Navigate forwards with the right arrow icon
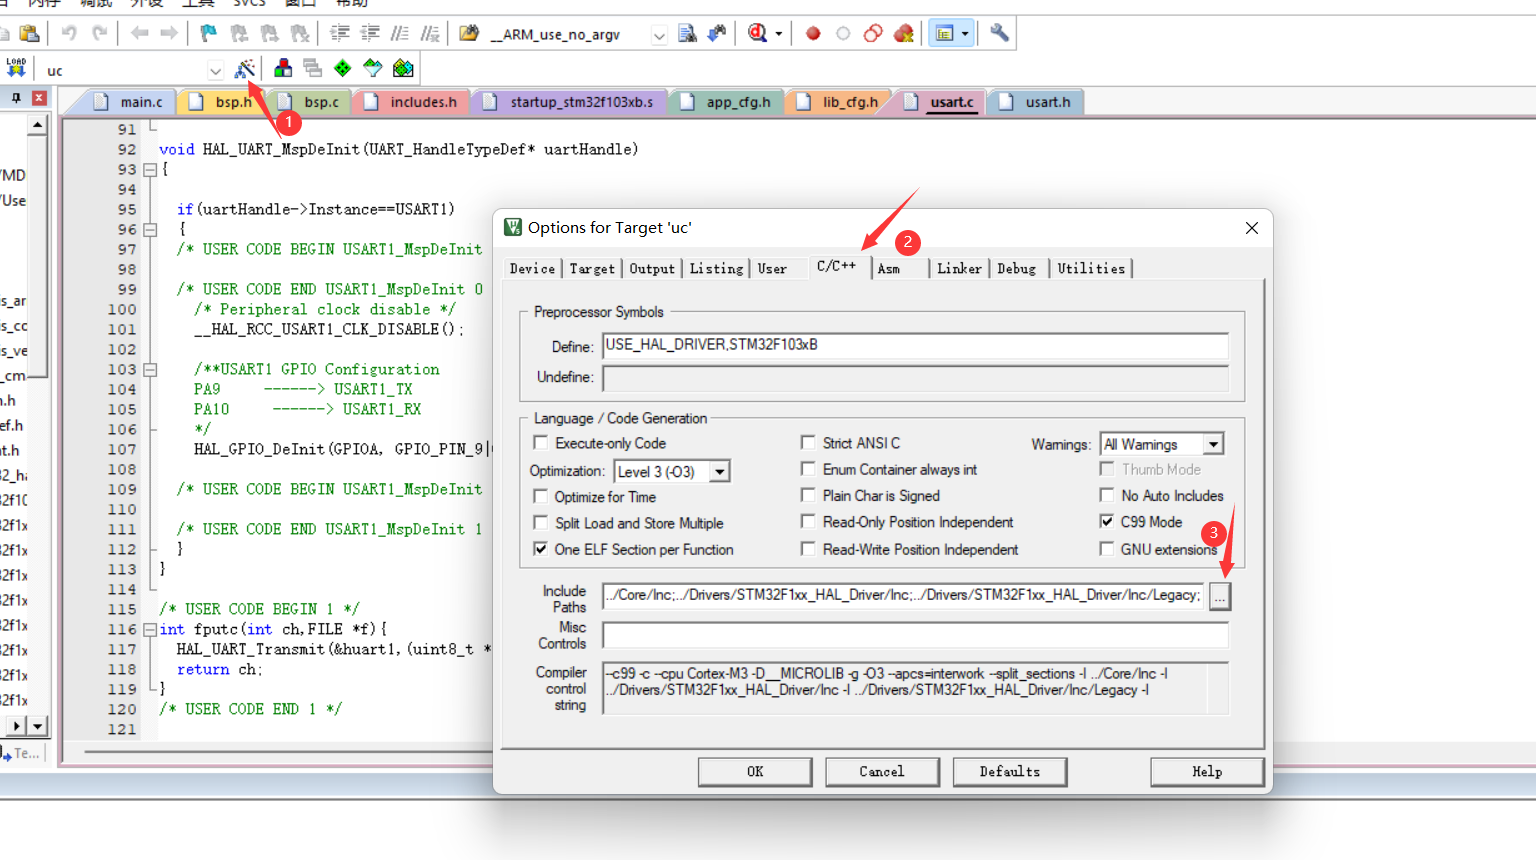Screen dimensions: 1536x860 (169, 33)
